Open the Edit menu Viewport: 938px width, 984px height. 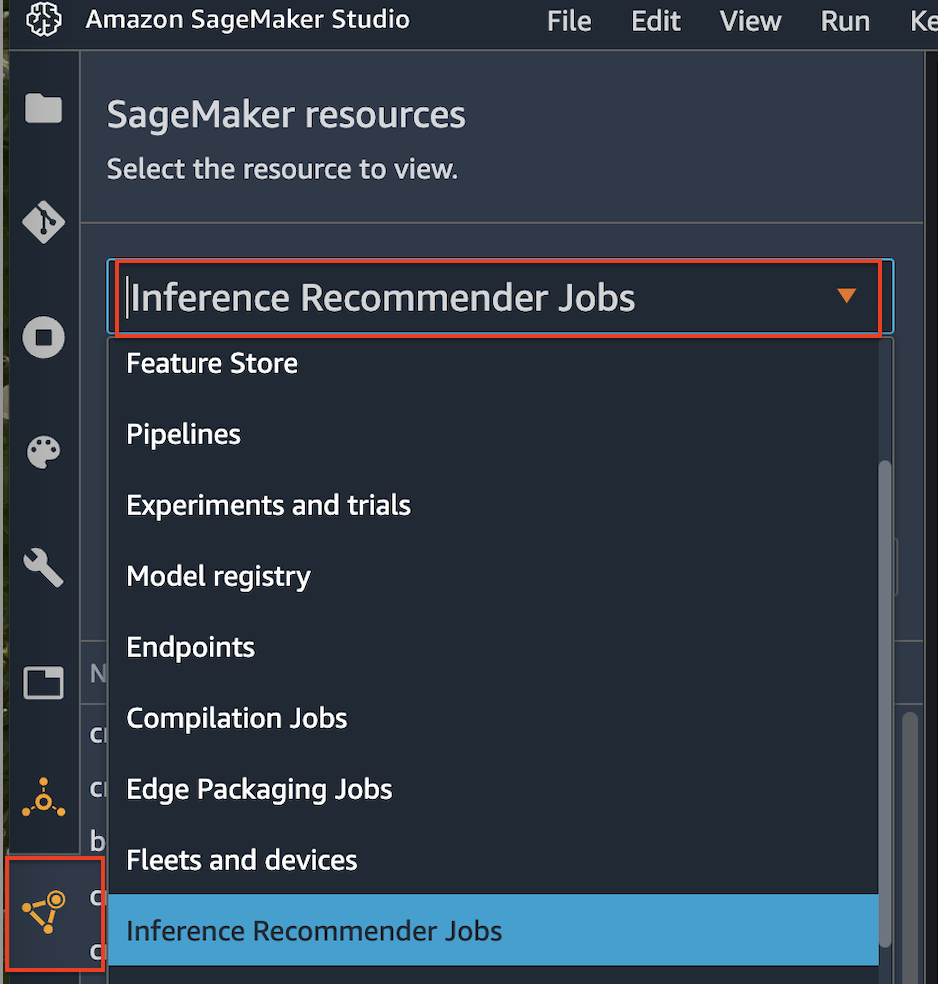tap(656, 21)
